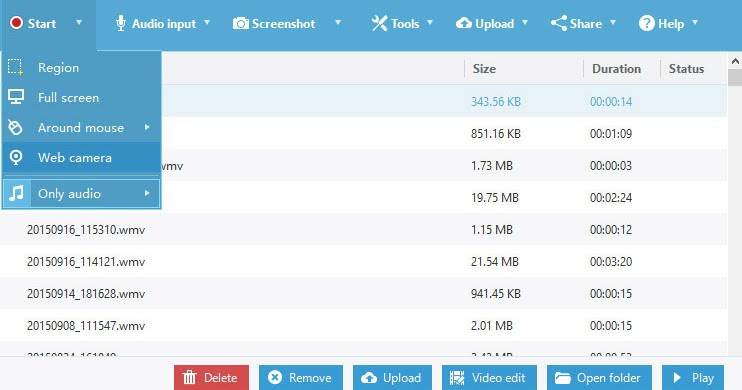The image size is (742, 390).
Task: Click the 19.75 MB size cell
Action: point(495,197)
